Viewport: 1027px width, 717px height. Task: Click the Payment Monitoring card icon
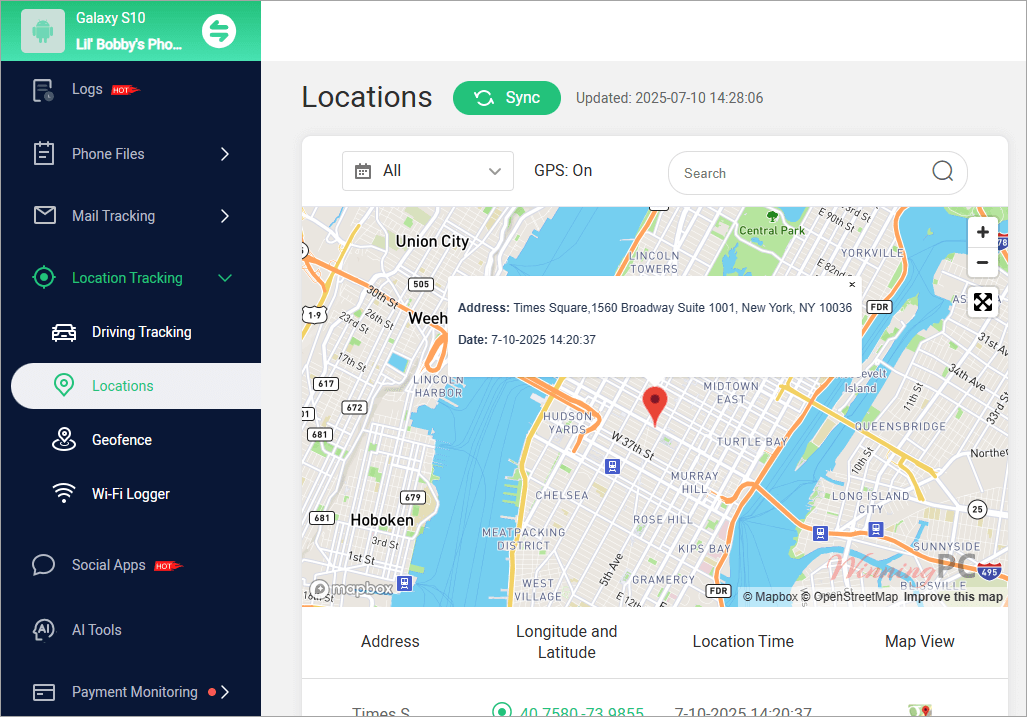43,692
